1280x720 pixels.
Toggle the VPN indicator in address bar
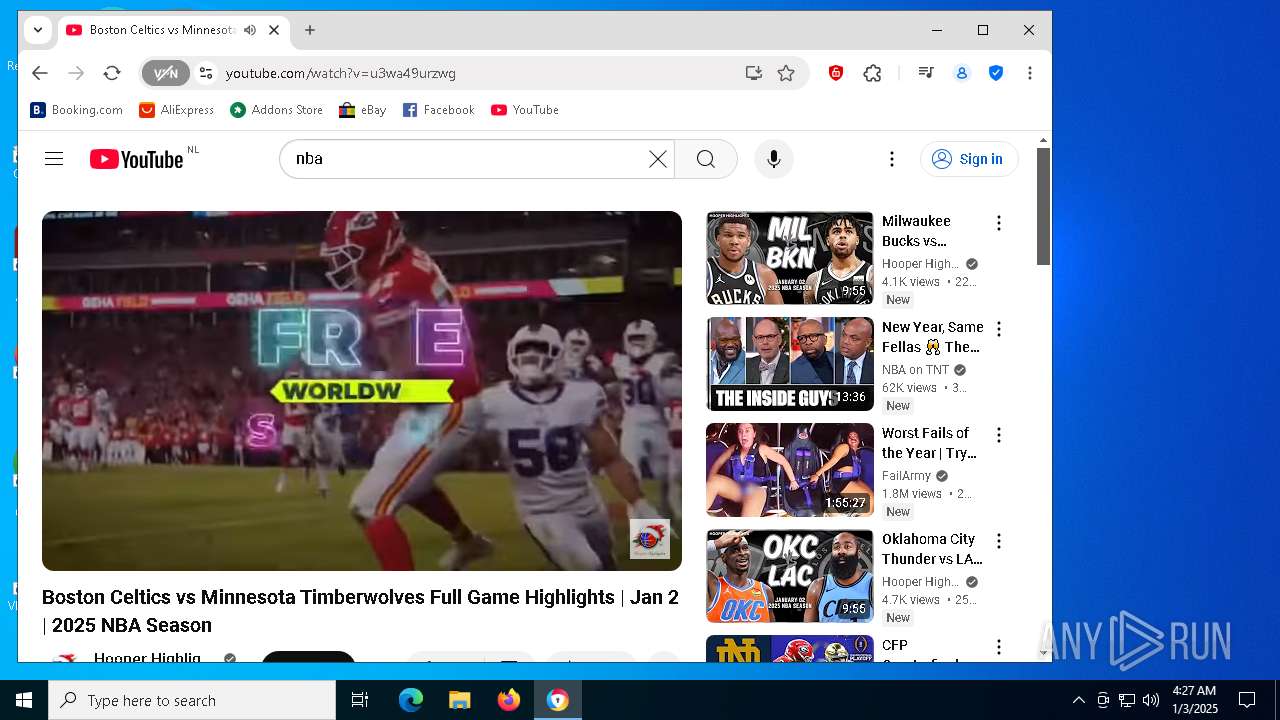[x=165, y=73]
